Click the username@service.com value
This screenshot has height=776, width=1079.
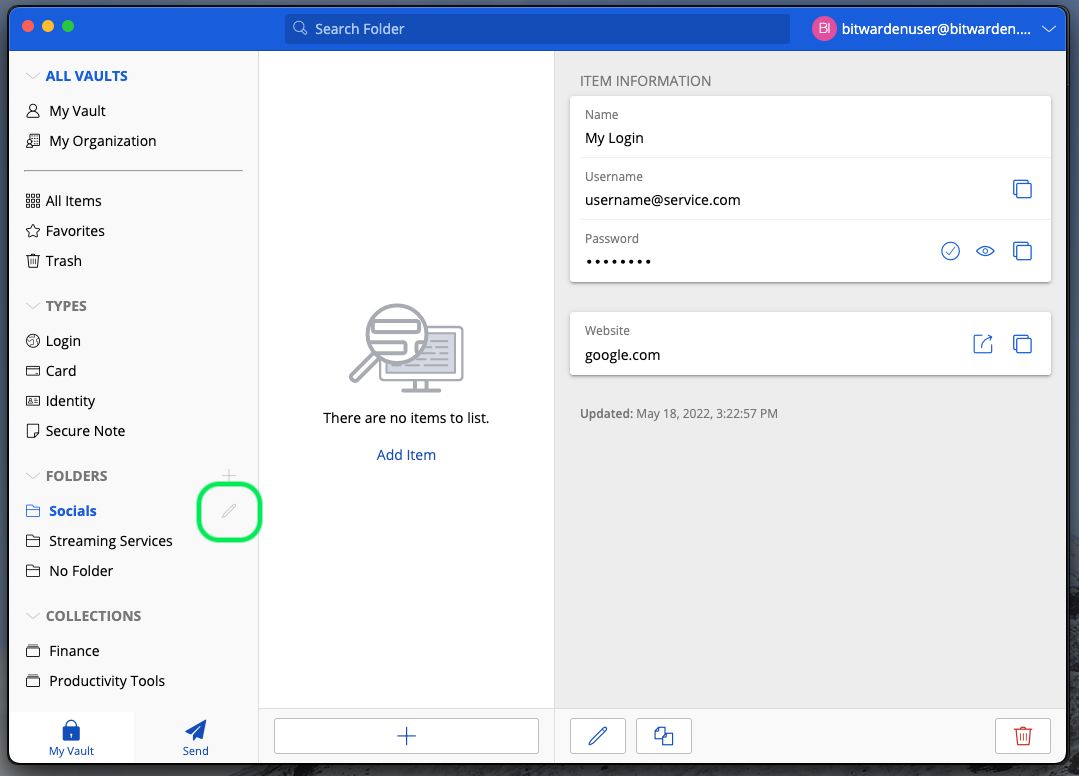(663, 200)
